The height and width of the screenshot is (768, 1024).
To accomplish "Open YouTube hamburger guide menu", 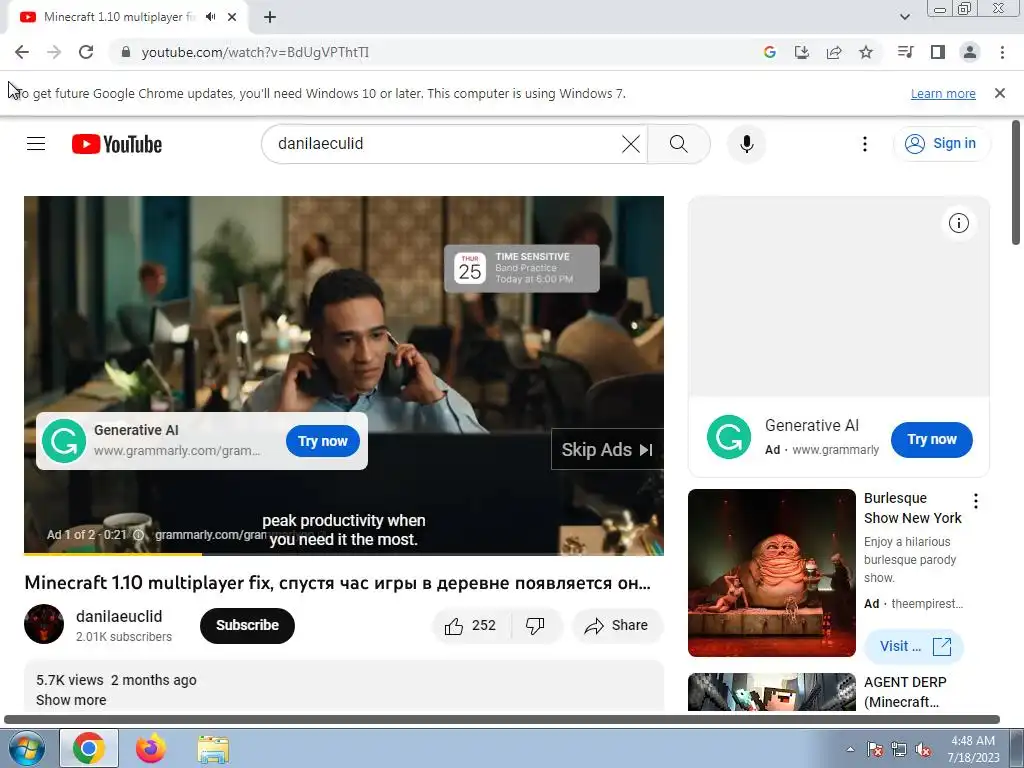I will tap(36, 144).
